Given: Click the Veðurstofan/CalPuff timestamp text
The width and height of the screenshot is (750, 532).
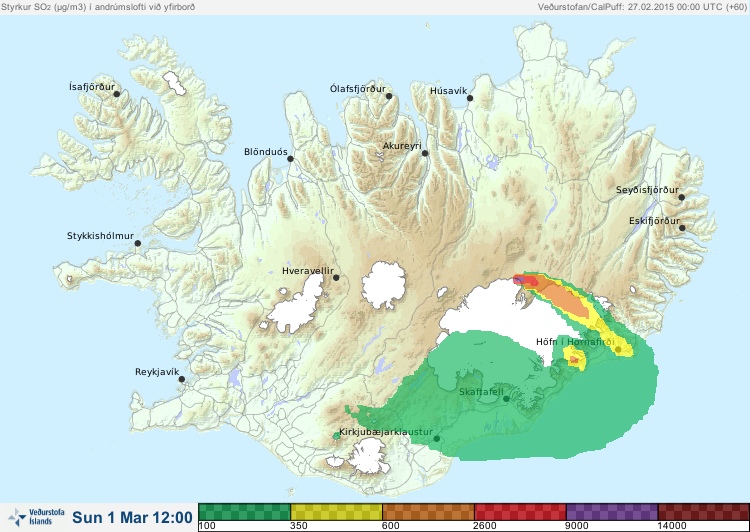Looking at the screenshot, I should 642,7.
